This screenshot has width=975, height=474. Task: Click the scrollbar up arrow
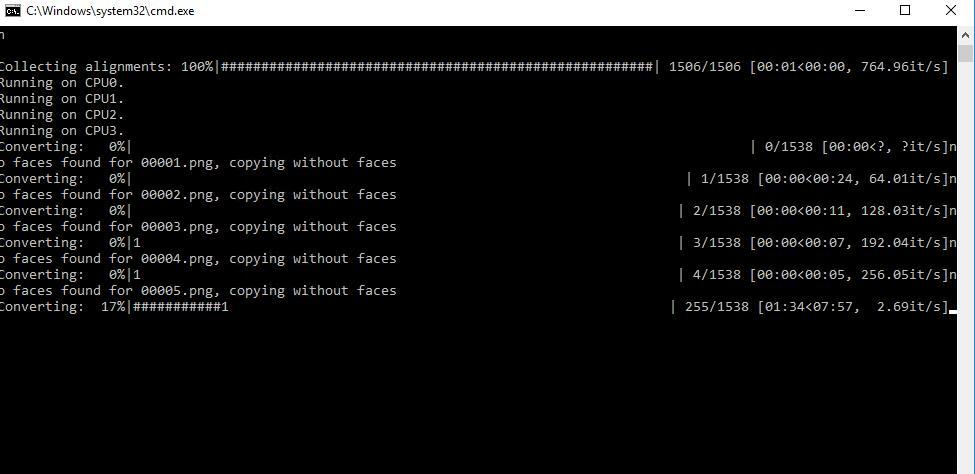(966, 34)
